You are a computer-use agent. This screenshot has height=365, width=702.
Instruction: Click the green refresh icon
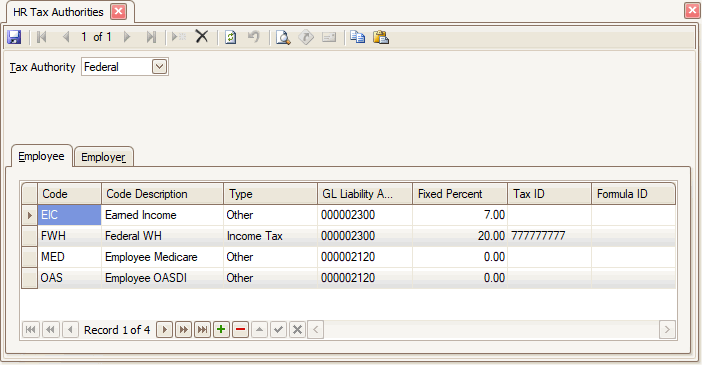coord(231,37)
